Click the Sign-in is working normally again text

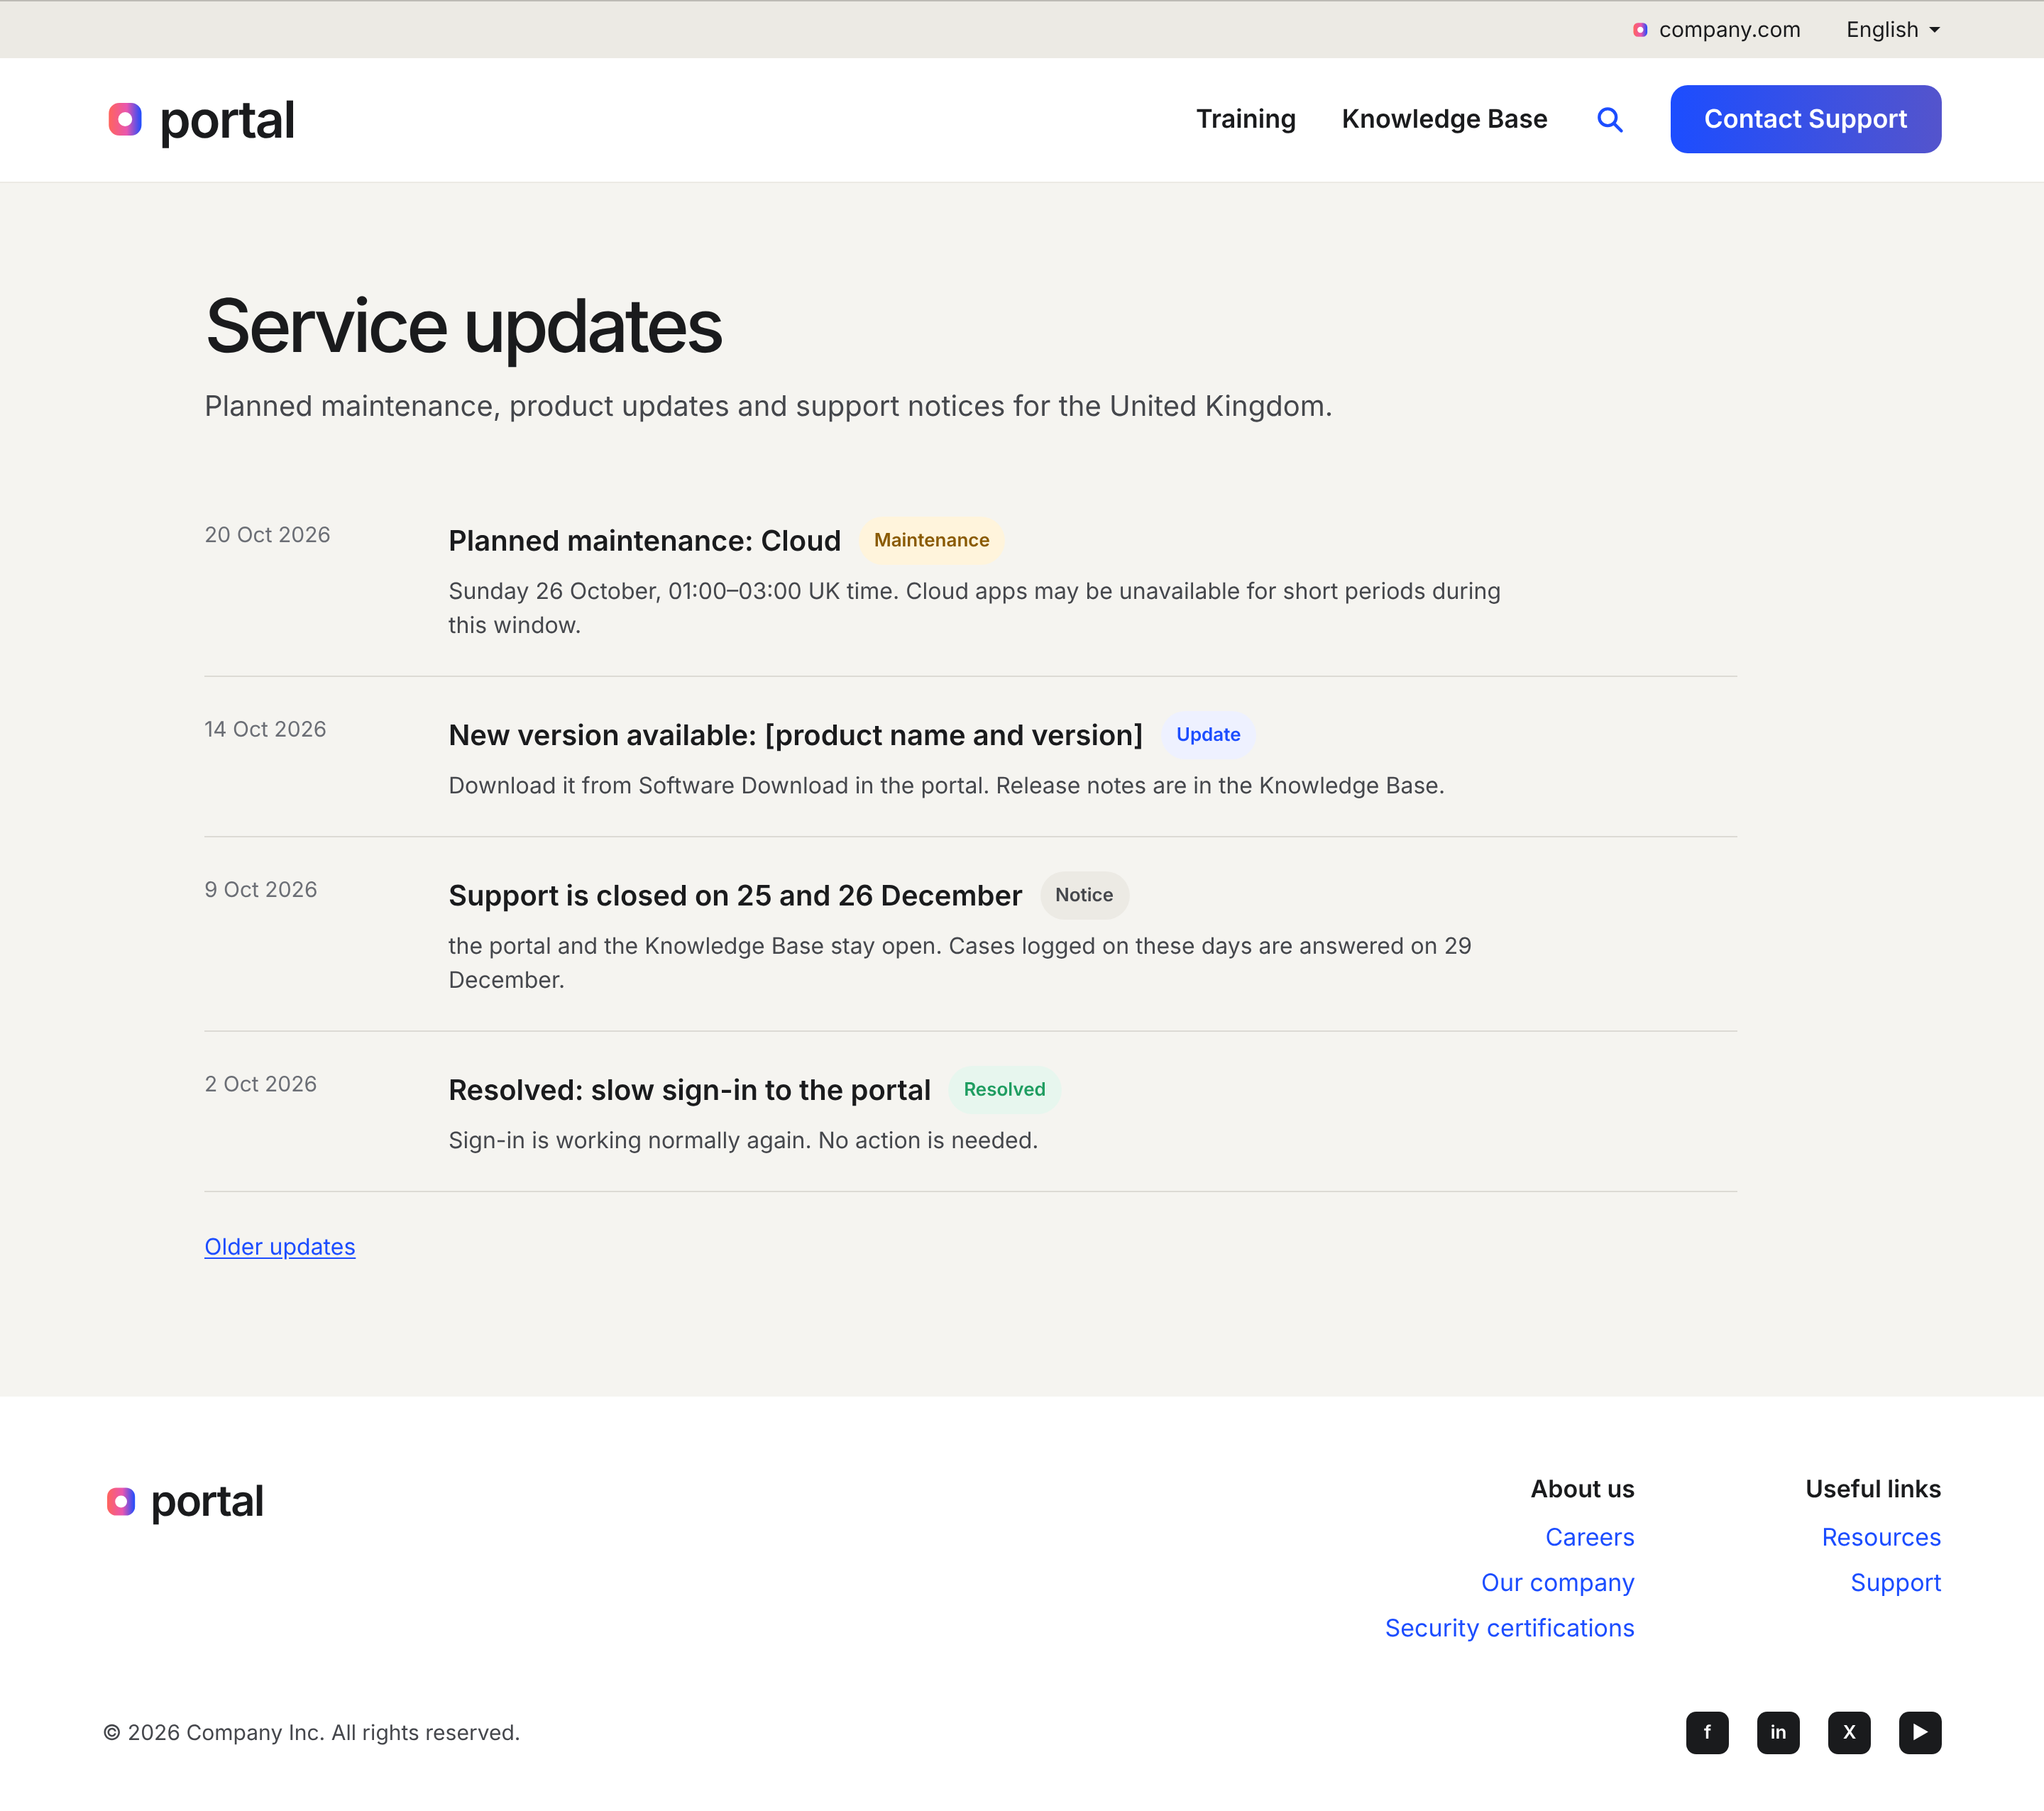pyautogui.click(x=743, y=1140)
